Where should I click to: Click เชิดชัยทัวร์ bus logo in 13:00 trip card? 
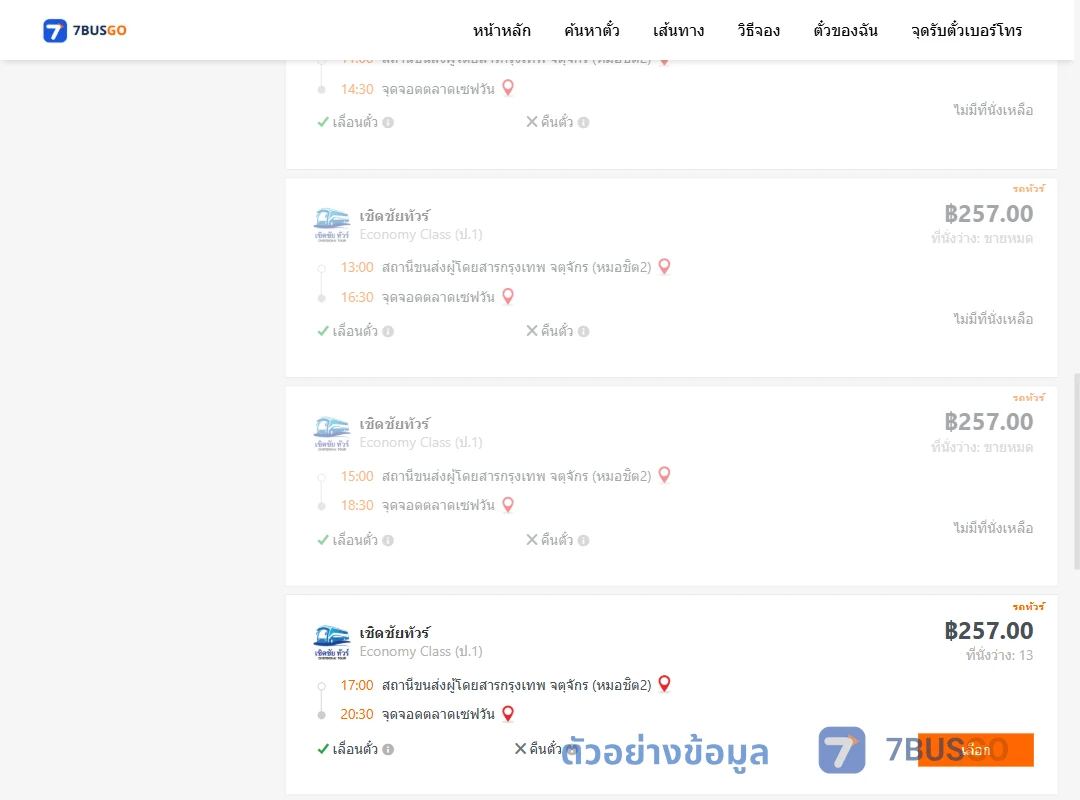click(332, 225)
